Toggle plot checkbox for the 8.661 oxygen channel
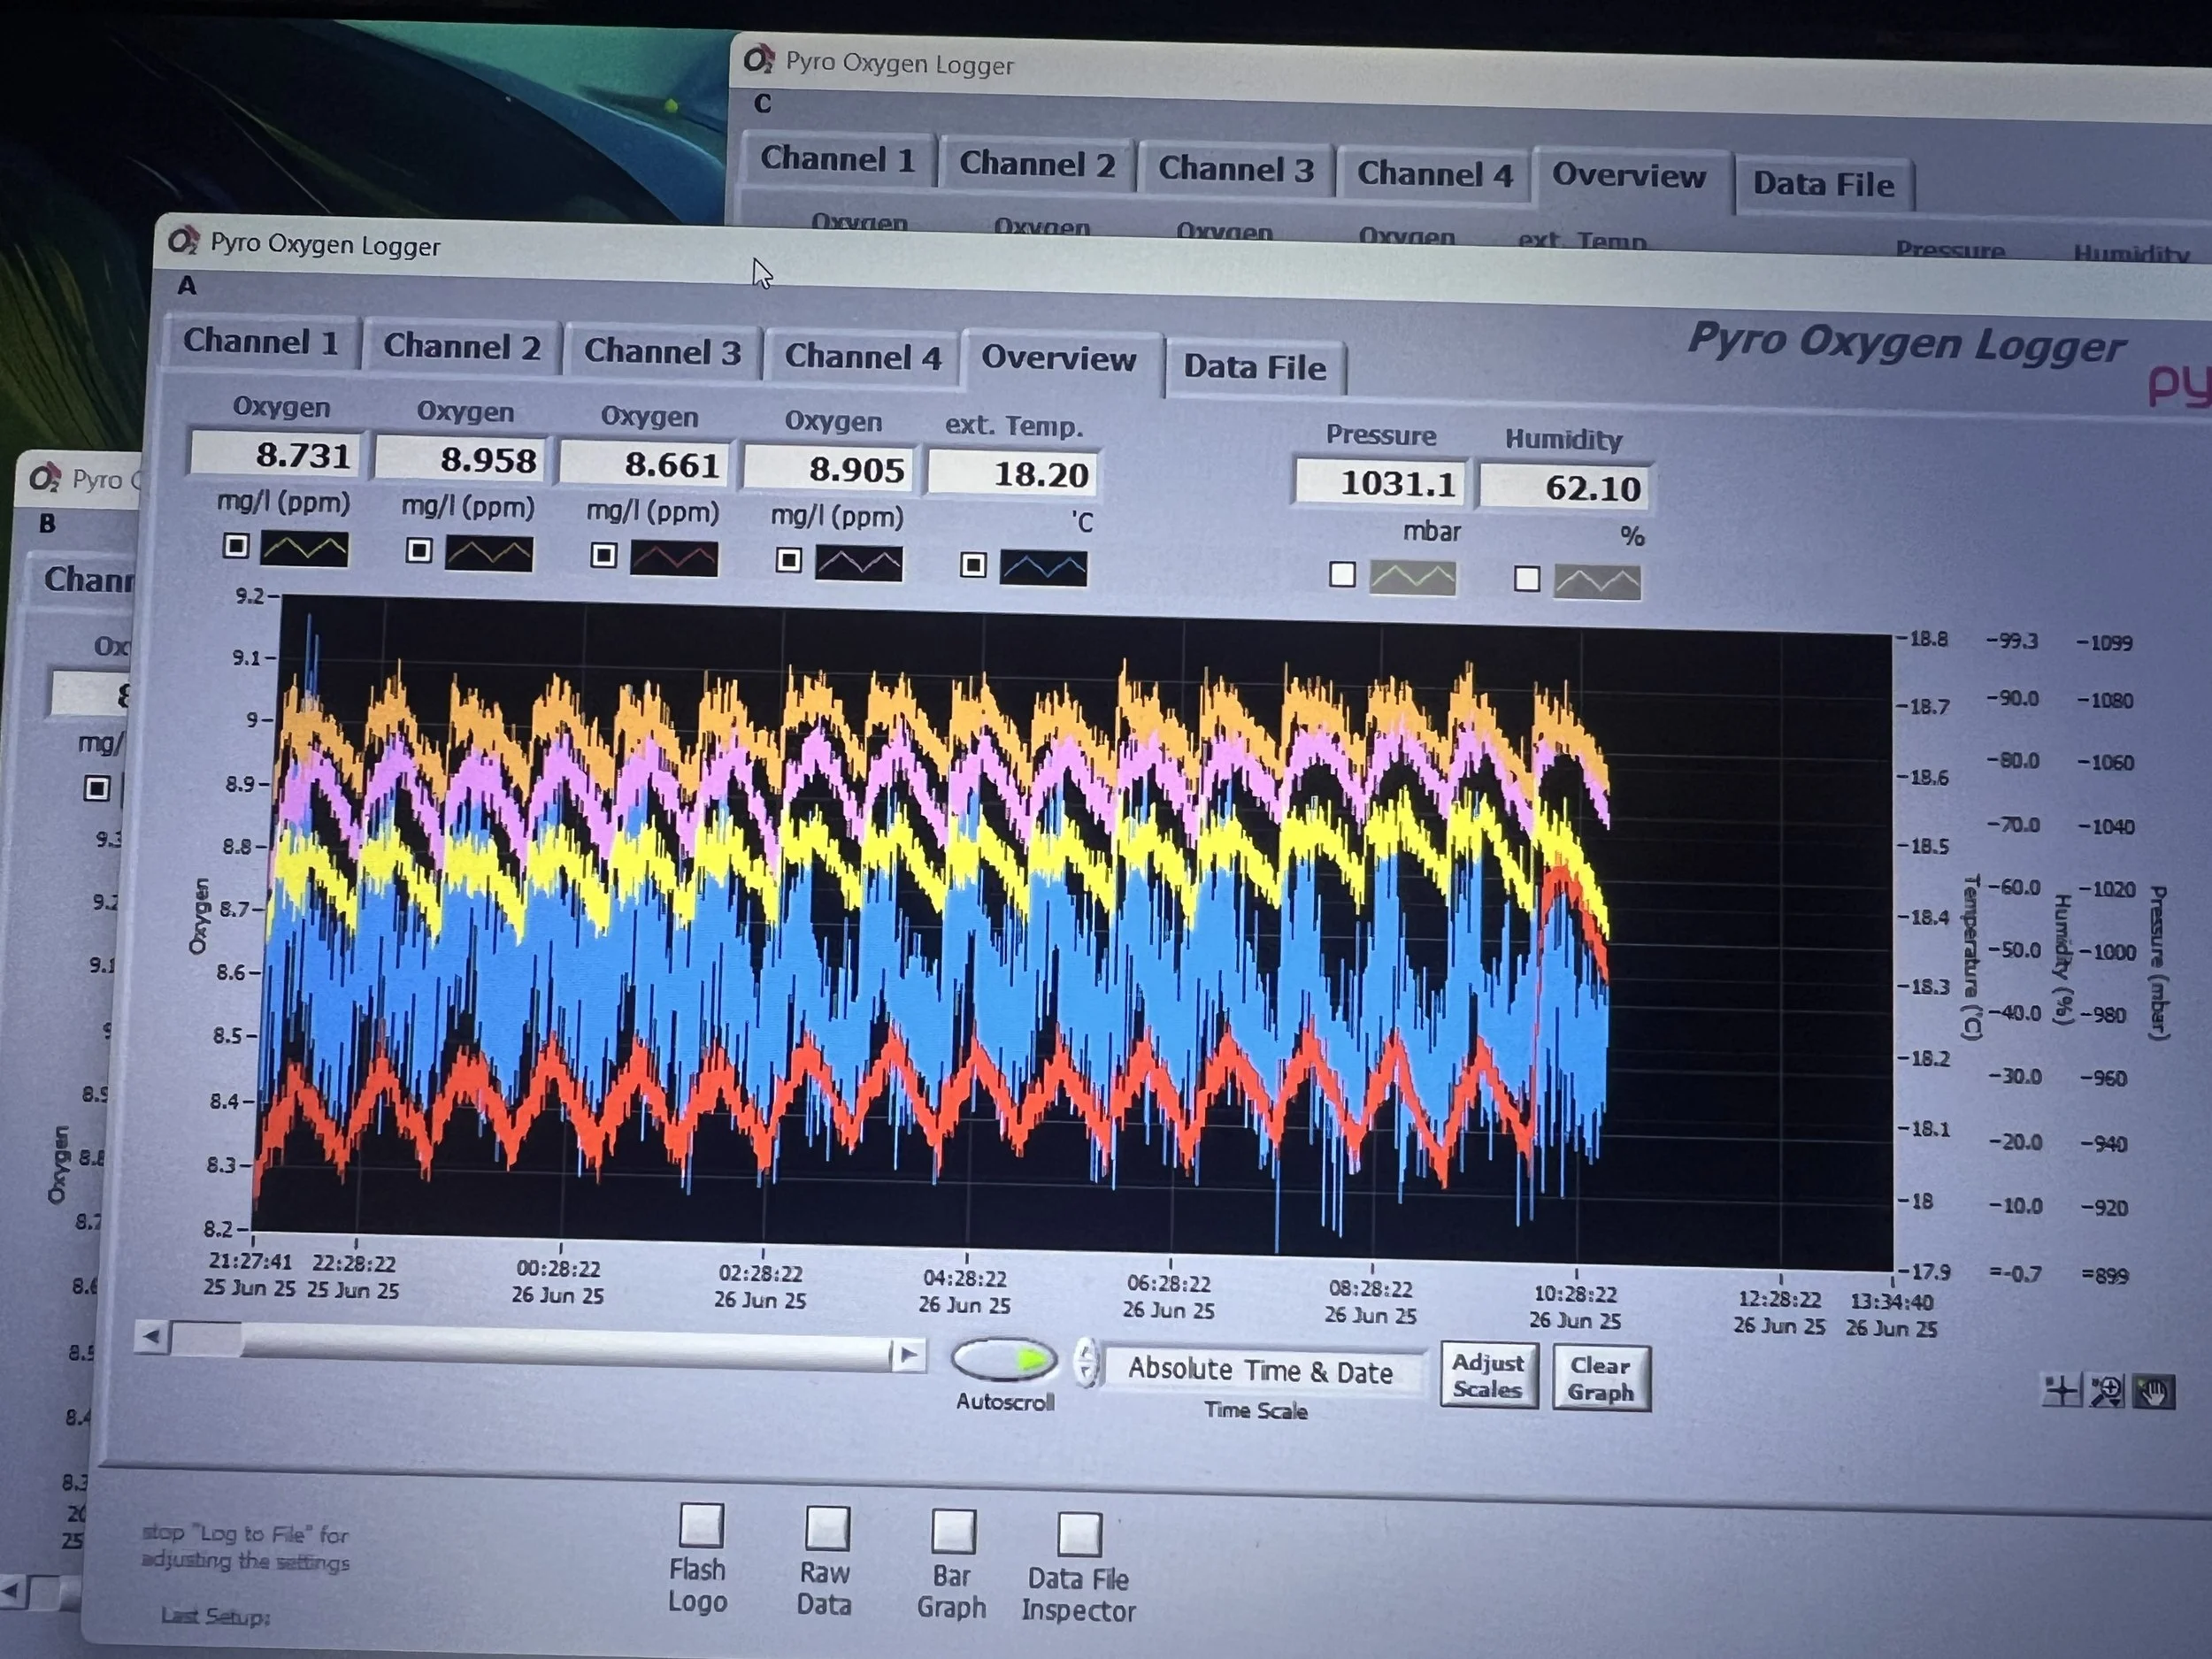This screenshot has height=1659, width=2212. pyautogui.click(x=604, y=555)
